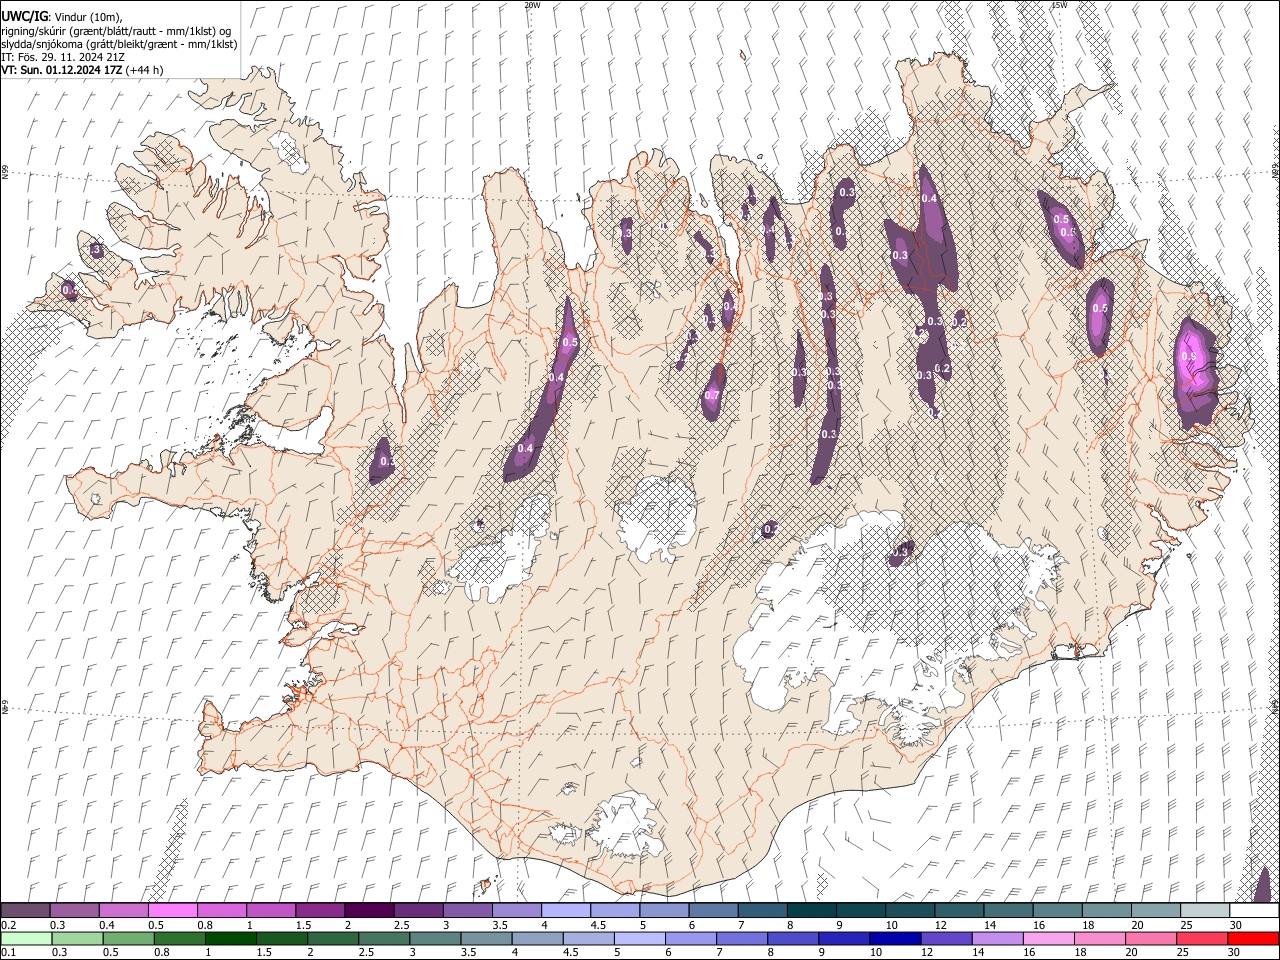The image size is (1280, 960).
Task: Click the 'UWC/IG: Vindur (10m)' title line
Action: click(x=62, y=17)
